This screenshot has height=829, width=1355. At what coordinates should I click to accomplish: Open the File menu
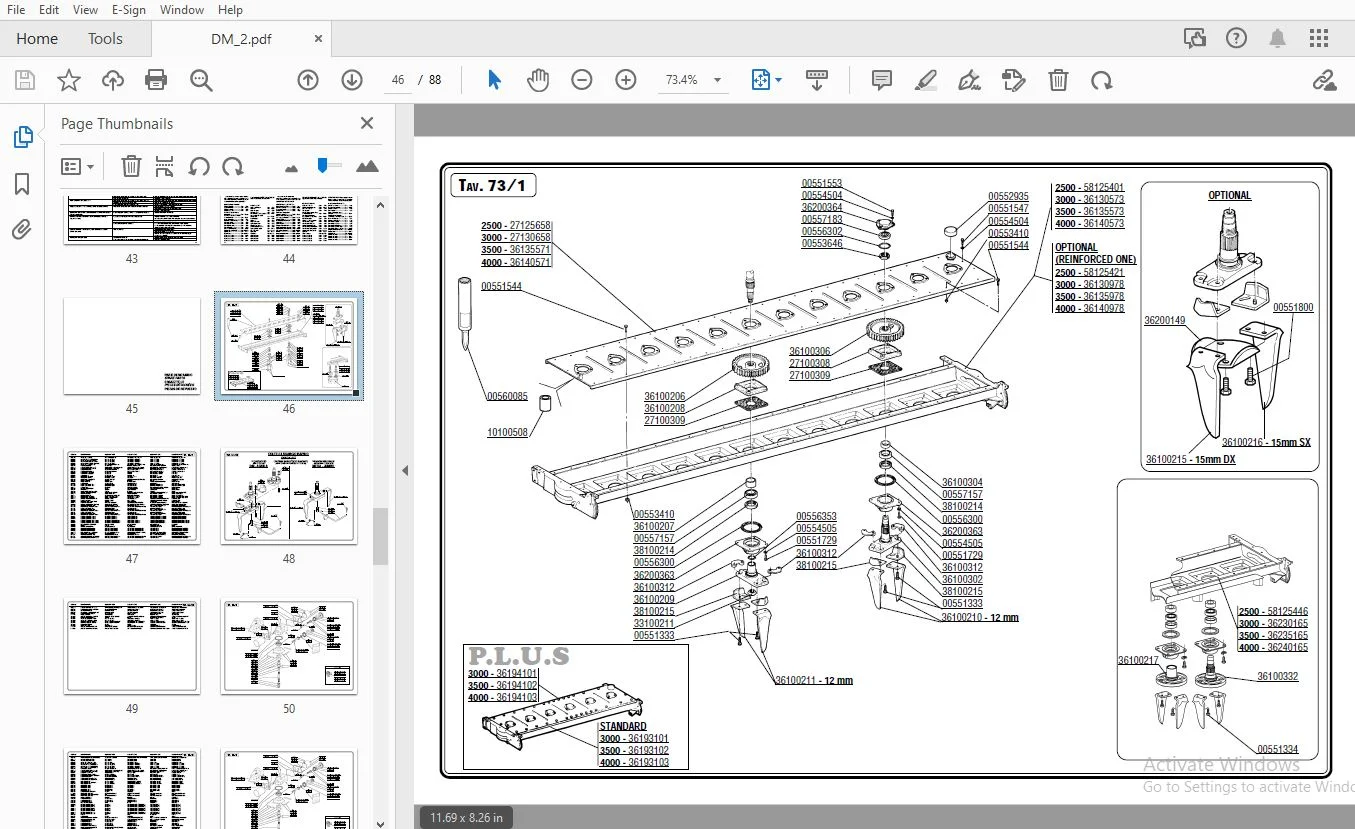(x=16, y=10)
